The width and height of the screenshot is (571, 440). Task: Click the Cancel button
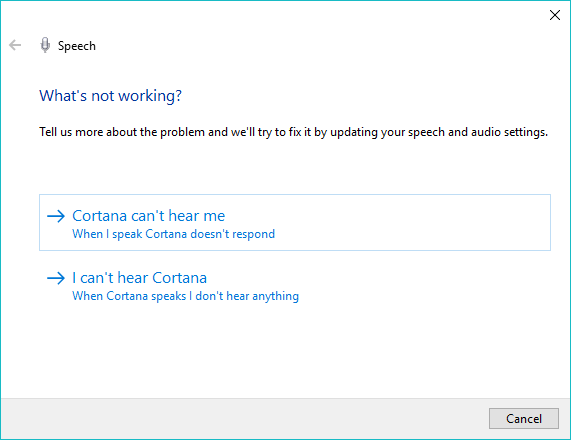click(x=524, y=419)
